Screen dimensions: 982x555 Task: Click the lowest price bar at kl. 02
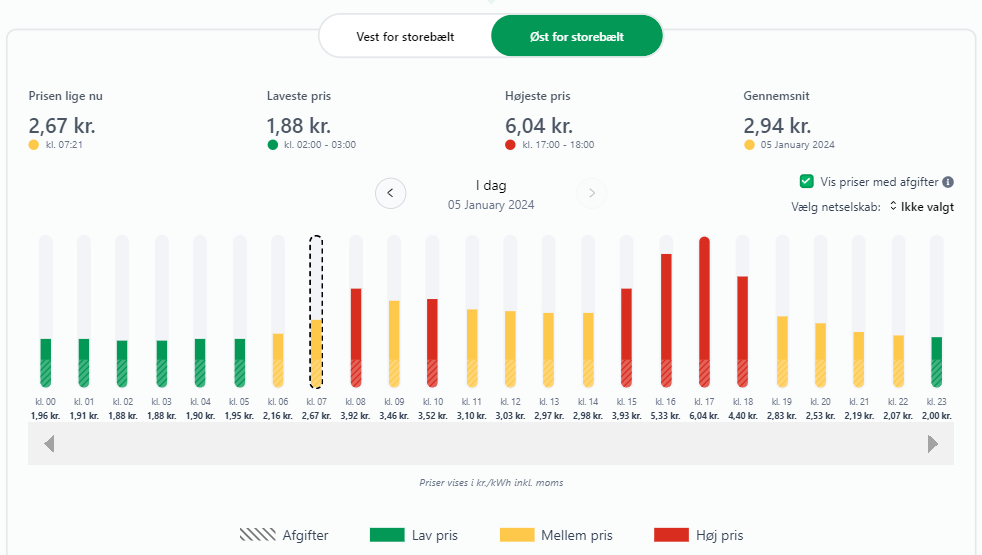122,362
